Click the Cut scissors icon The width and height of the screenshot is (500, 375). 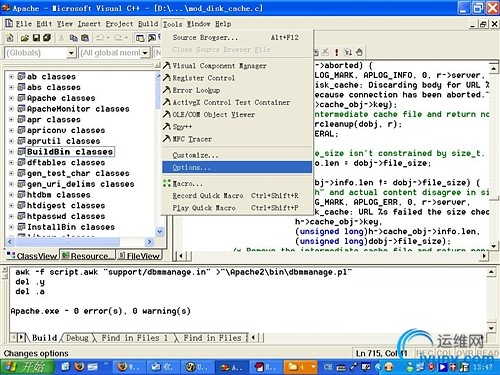pos(61,38)
